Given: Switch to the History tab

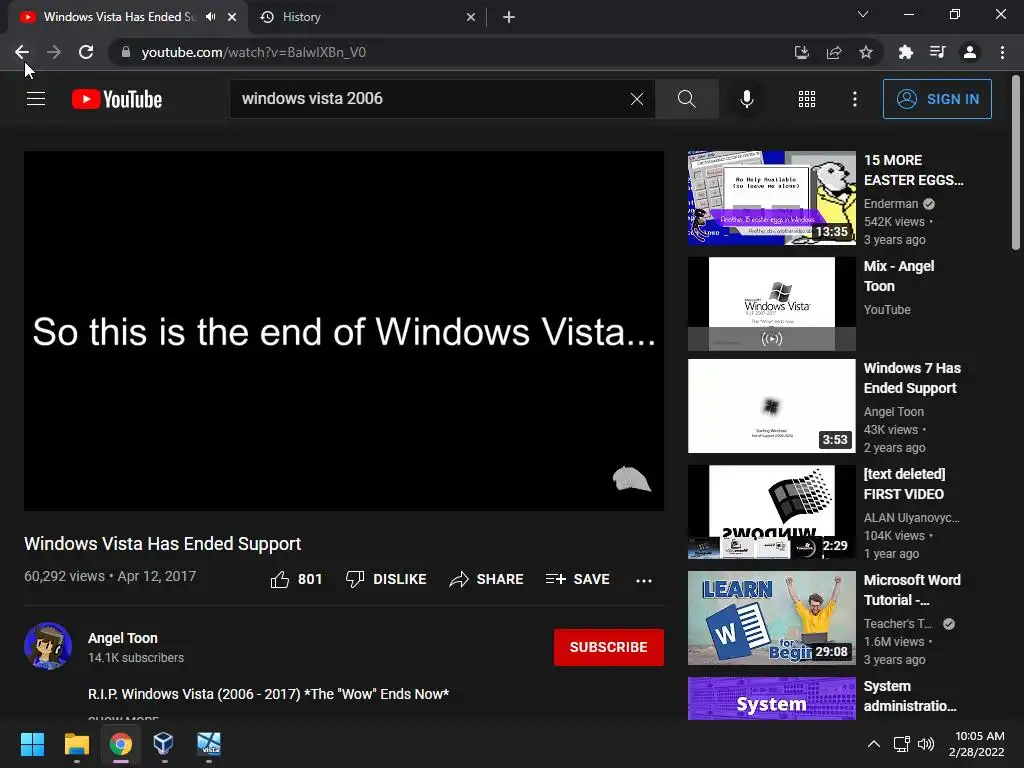Looking at the screenshot, I should coord(368,17).
